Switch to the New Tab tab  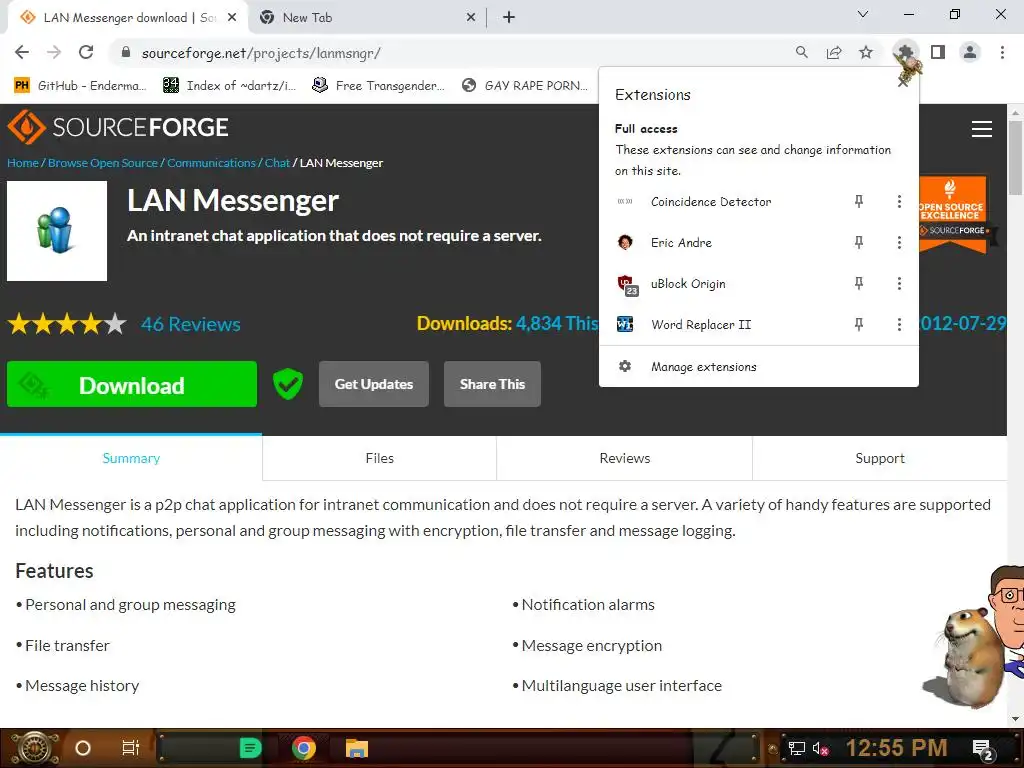pos(367,18)
